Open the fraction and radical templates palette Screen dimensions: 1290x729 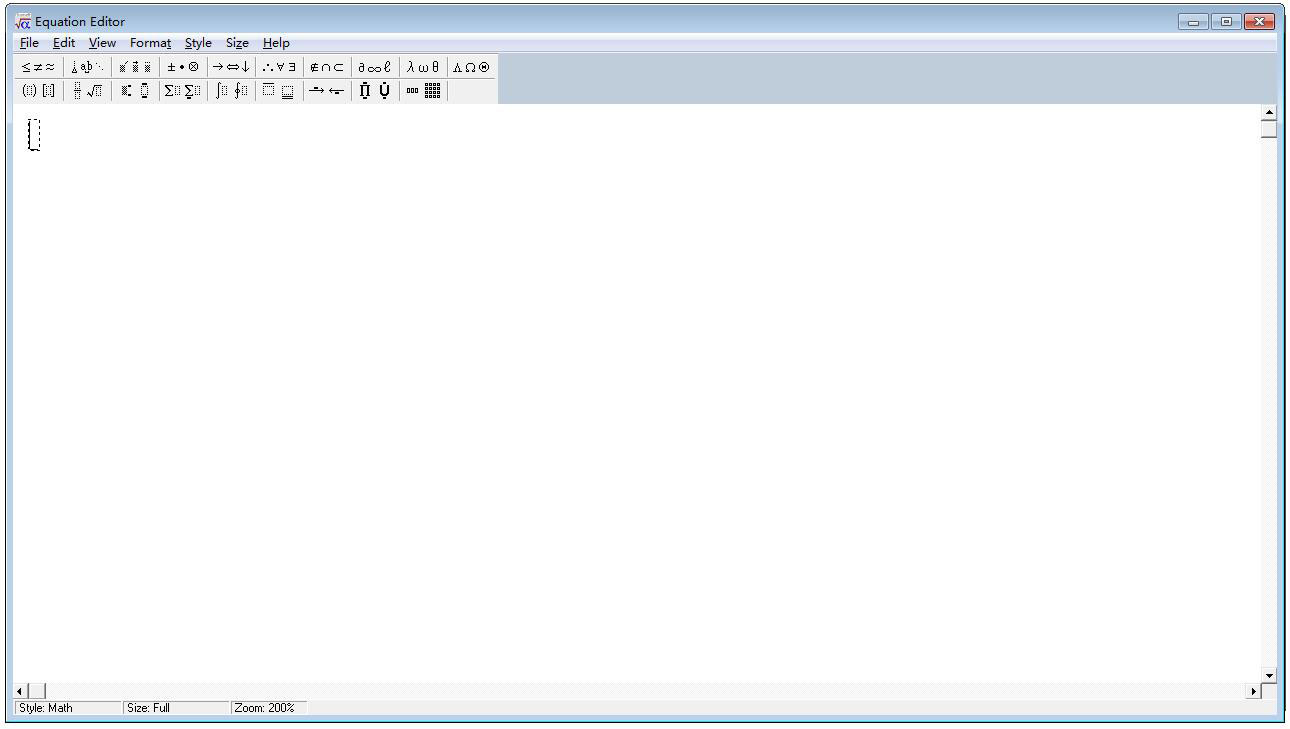88,90
